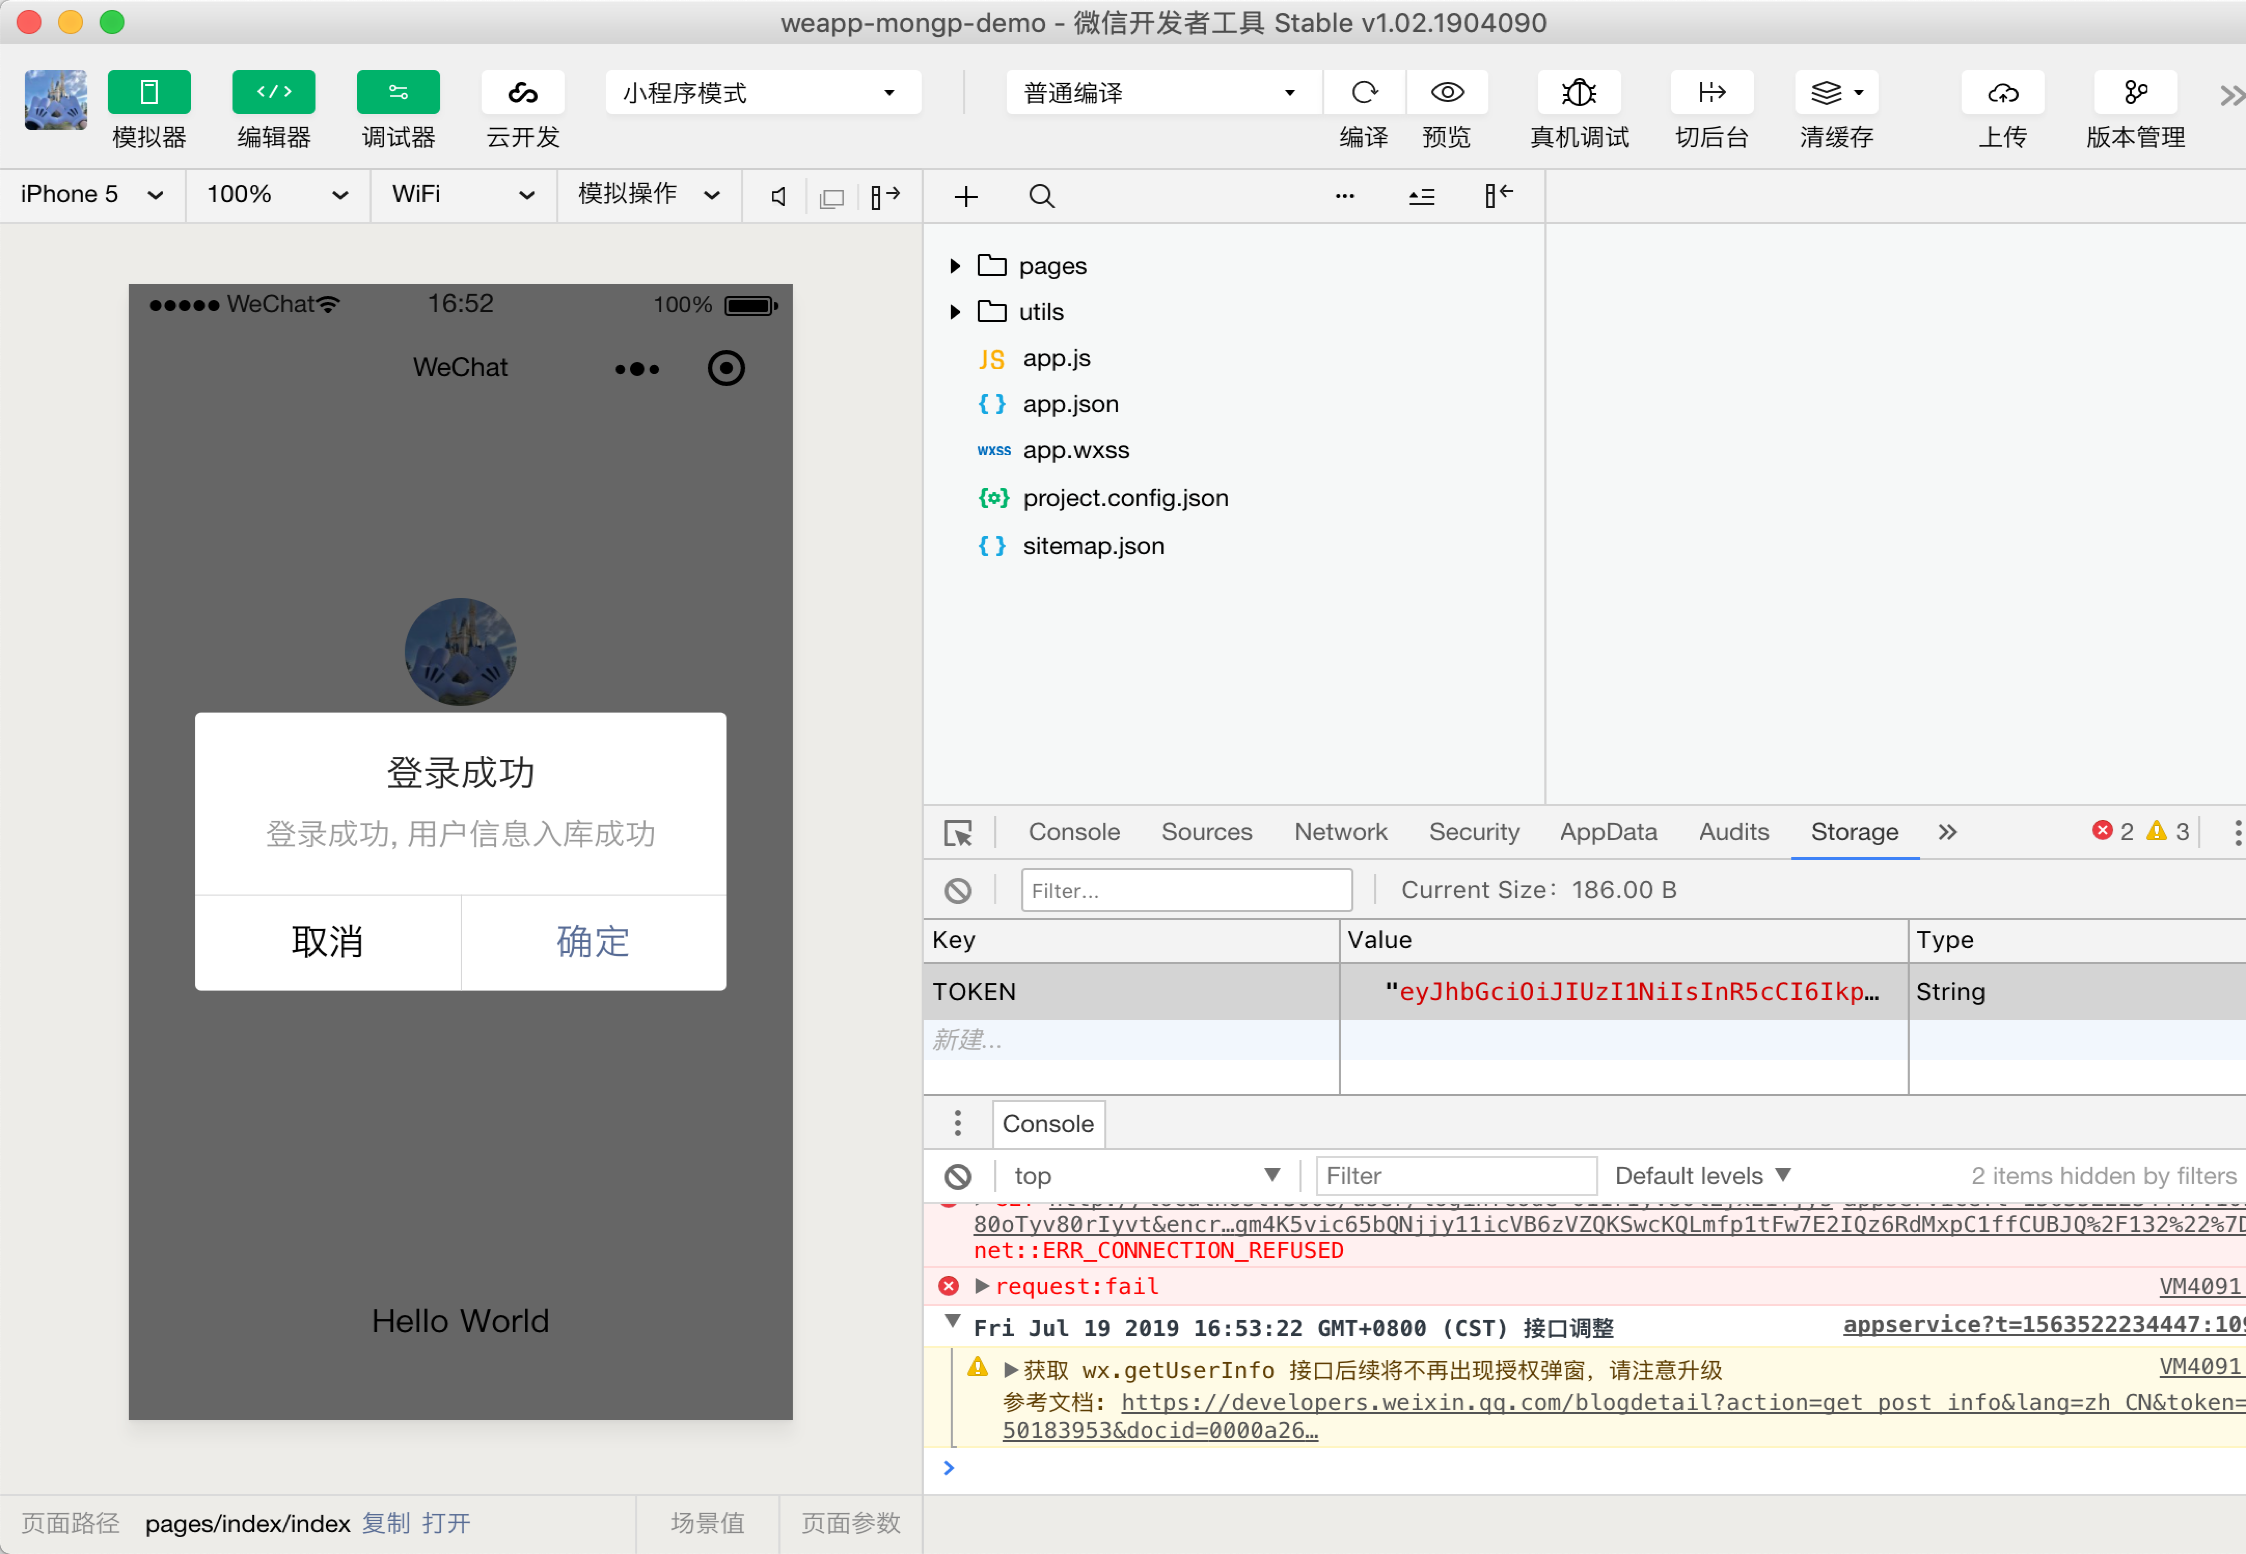2246x1554 pixels.
Task: Click 确定 in the login dialog
Action: coord(593,942)
